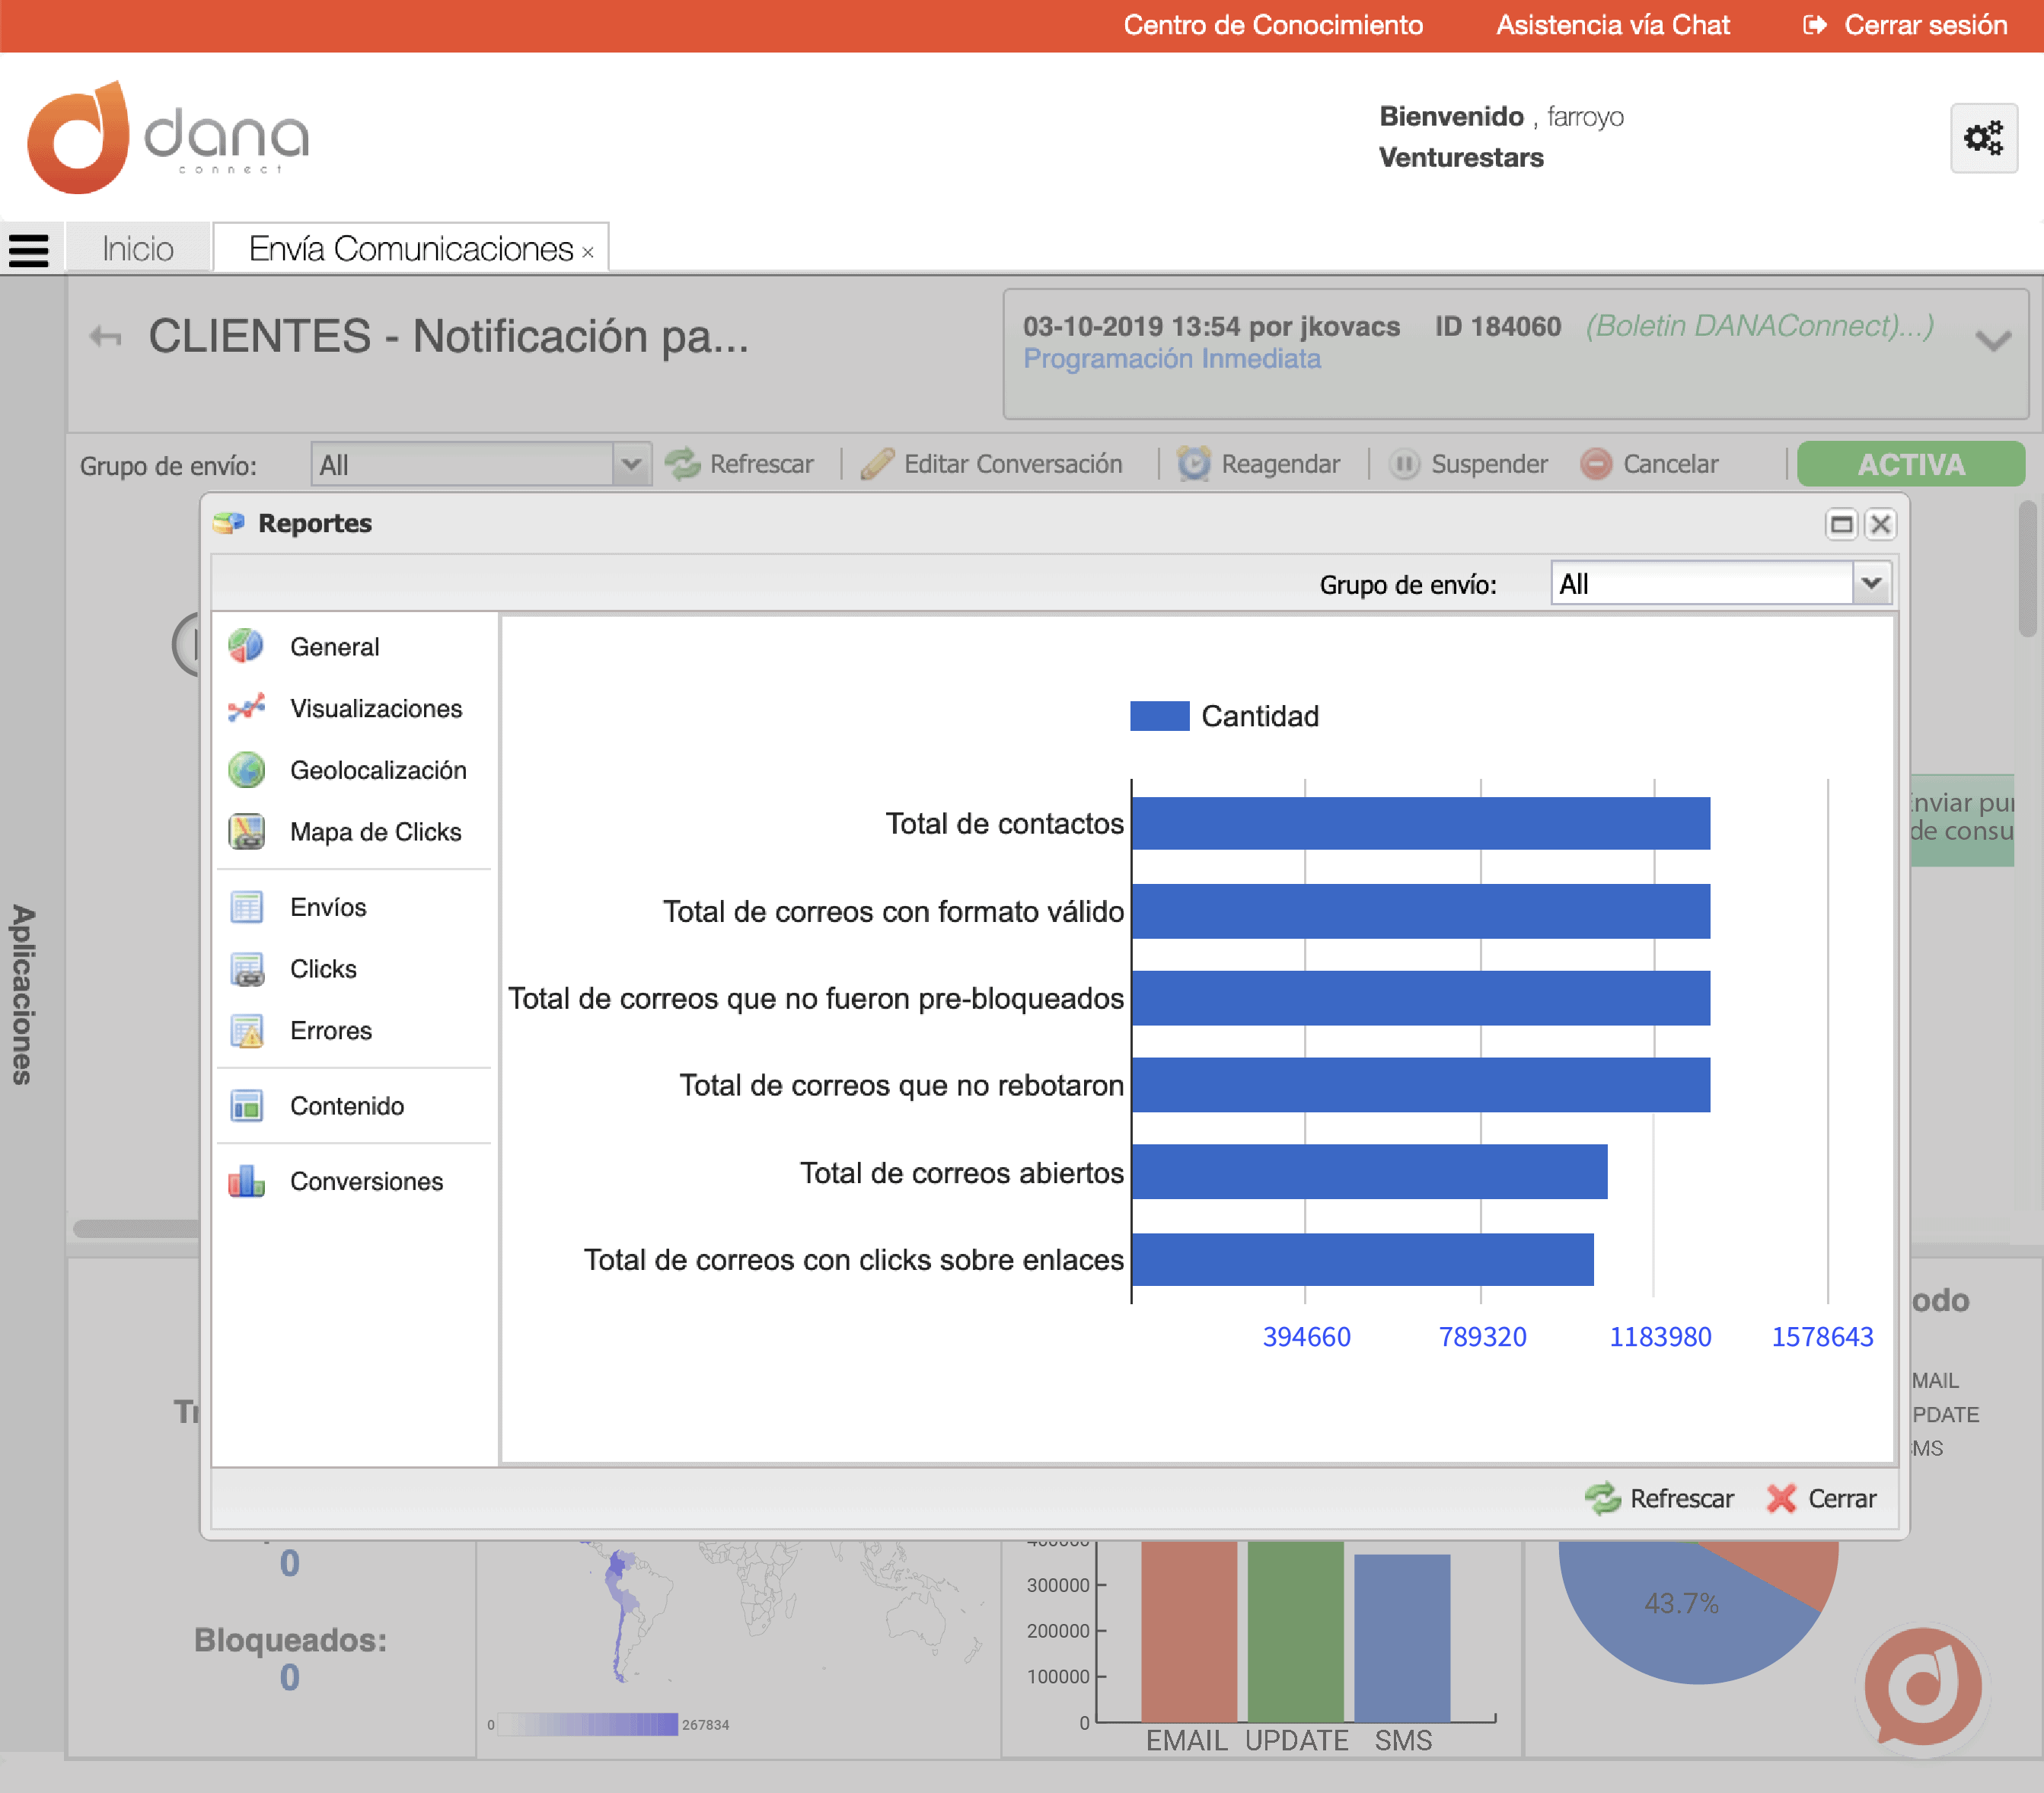This screenshot has height=1793, width=2044.
Task: Click Cancelar toolbar button
Action: [x=1650, y=464]
